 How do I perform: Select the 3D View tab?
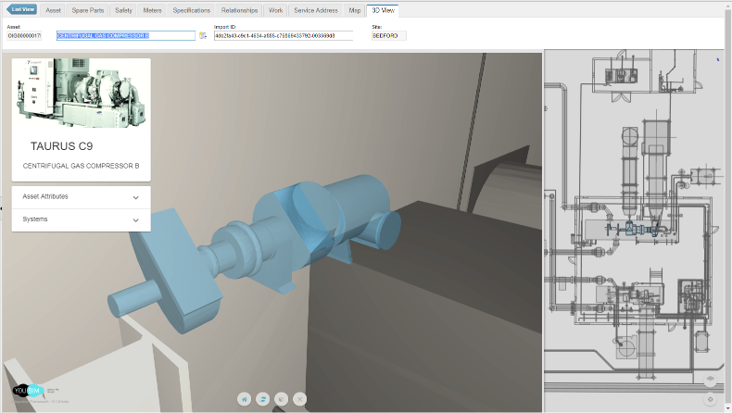[x=383, y=10]
